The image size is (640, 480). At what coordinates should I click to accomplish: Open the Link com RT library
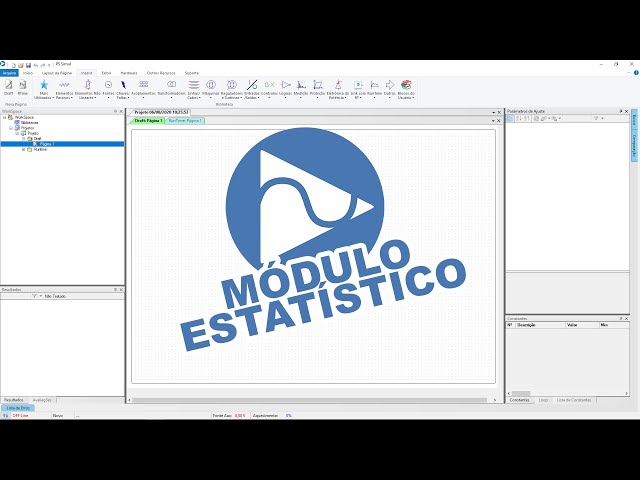point(358,89)
